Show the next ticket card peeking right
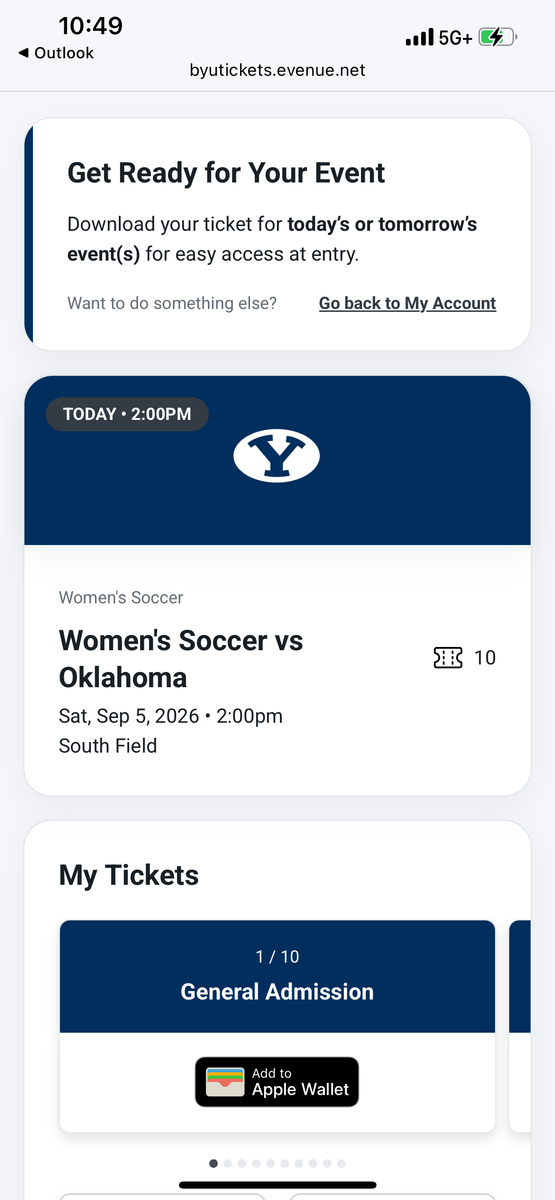 click(x=520, y=1026)
